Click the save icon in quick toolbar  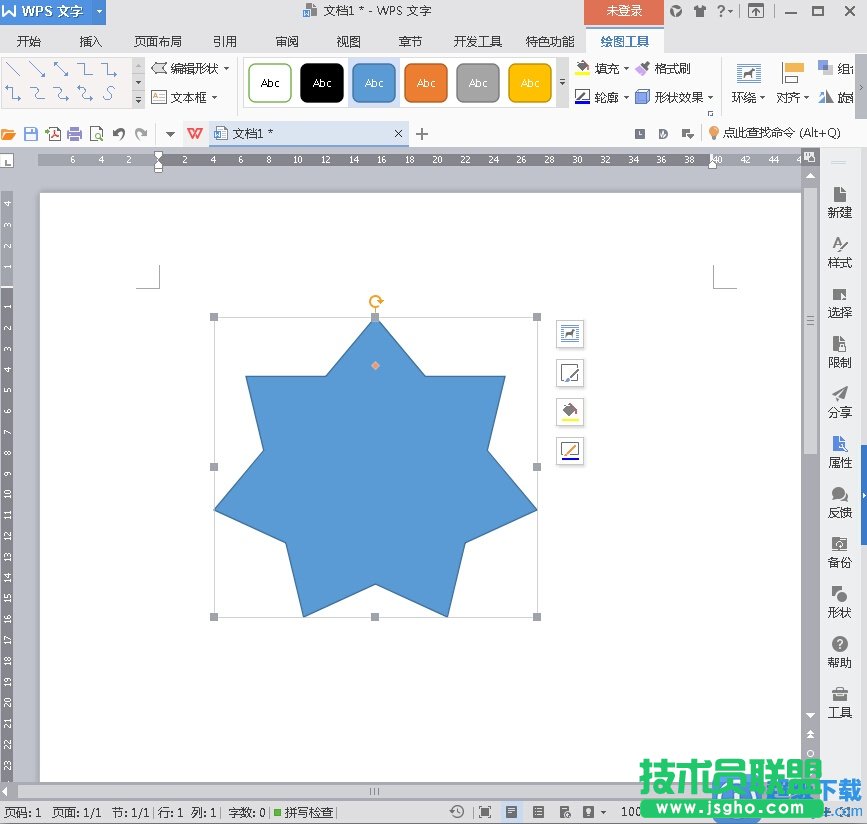pos(30,134)
